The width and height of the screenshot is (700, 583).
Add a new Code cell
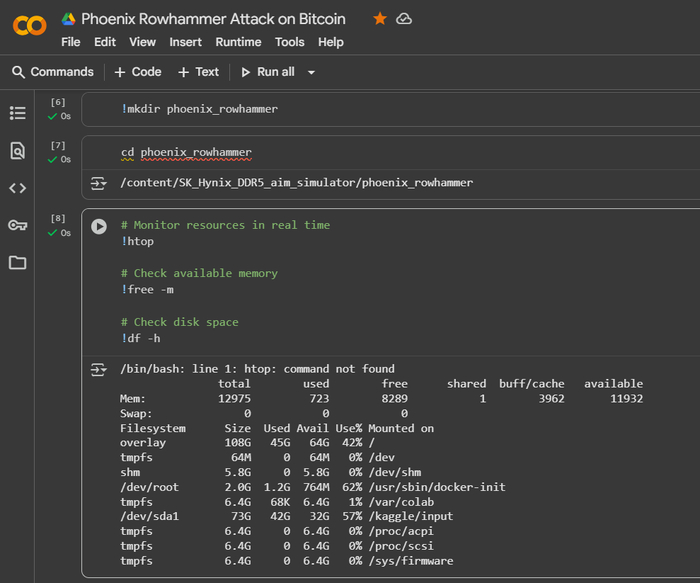(x=137, y=72)
